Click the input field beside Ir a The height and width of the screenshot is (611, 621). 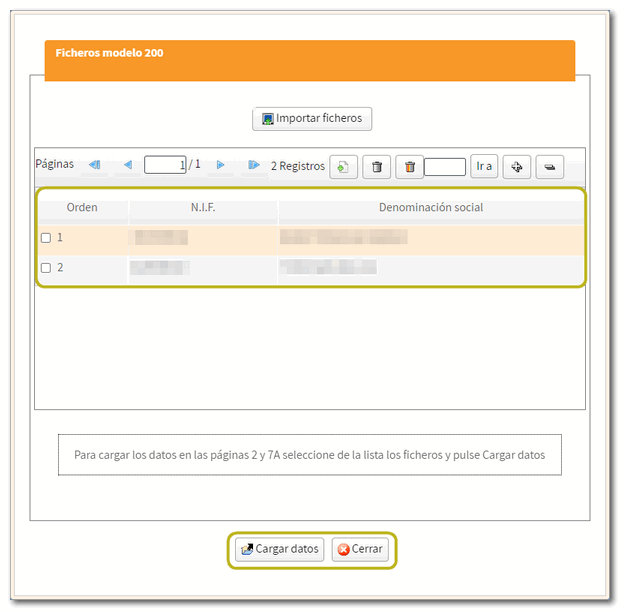click(445, 167)
